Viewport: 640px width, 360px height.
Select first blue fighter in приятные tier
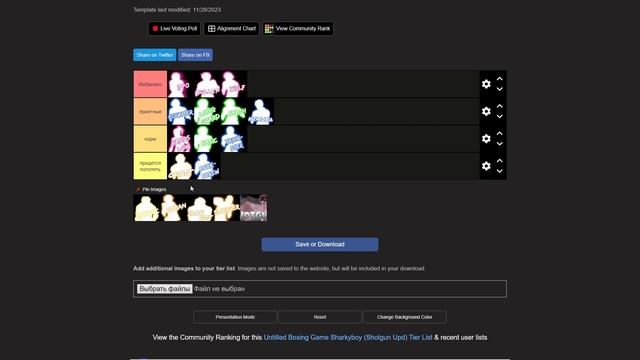coord(180,111)
